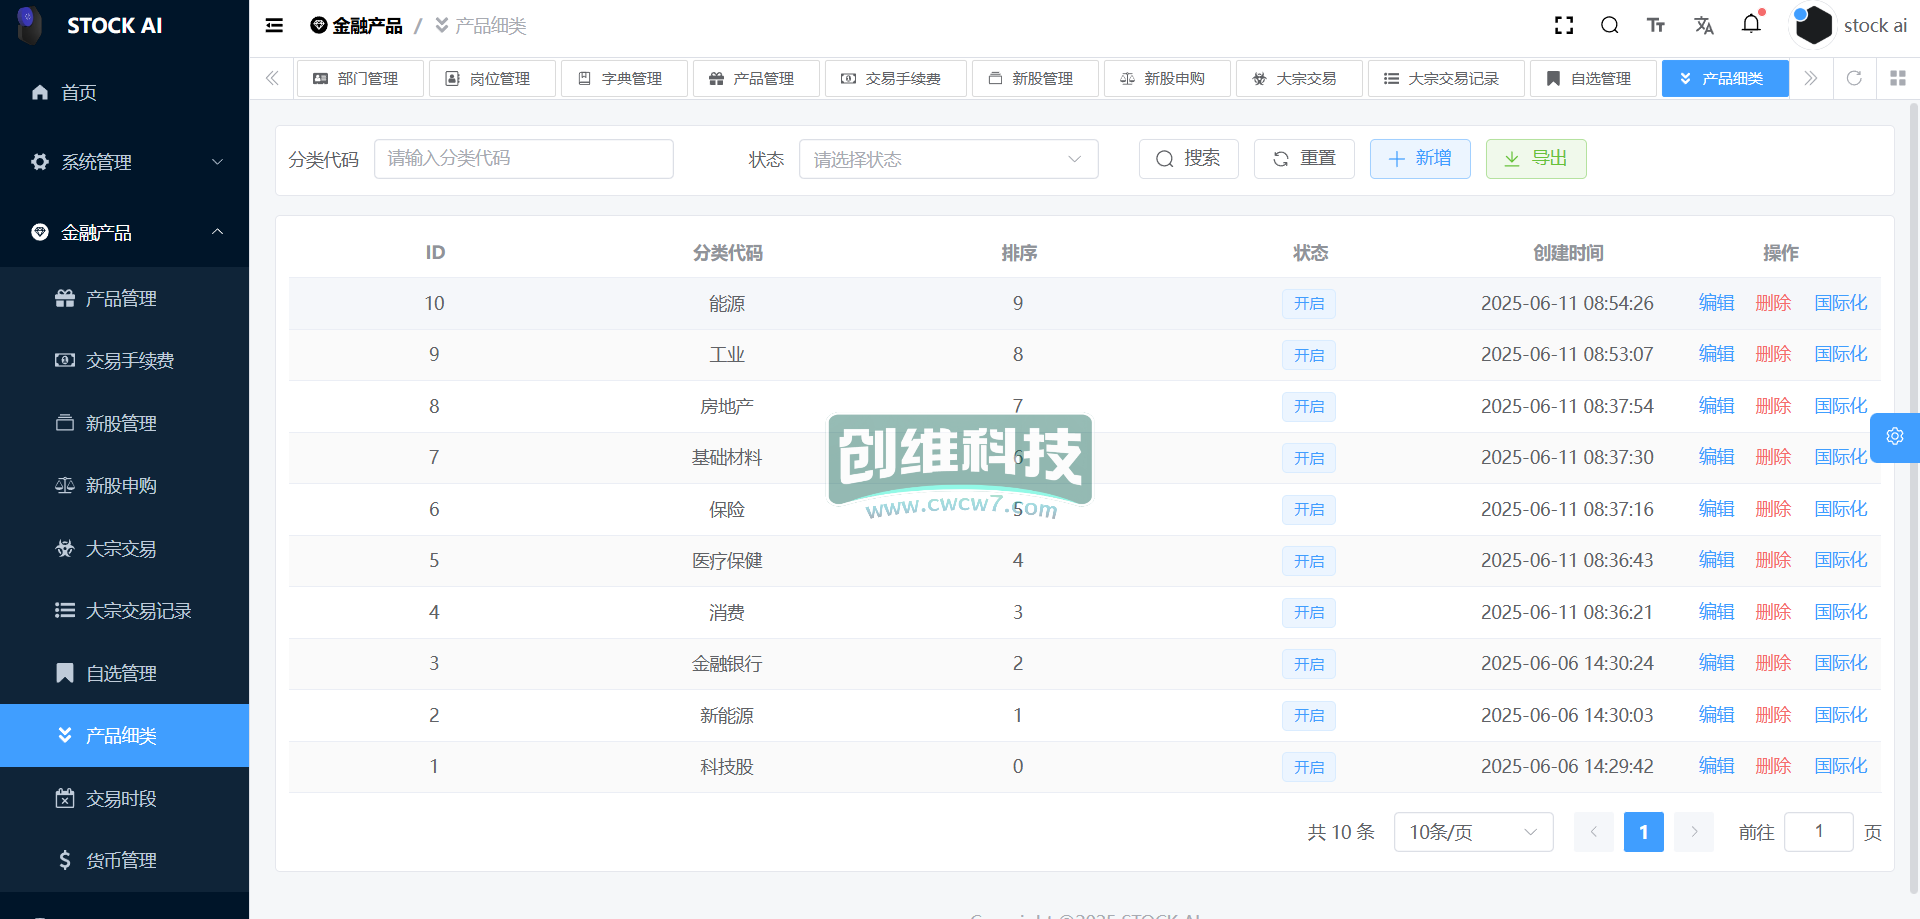Expand the 状态 status dropdown
The width and height of the screenshot is (1920, 919).
[948, 159]
